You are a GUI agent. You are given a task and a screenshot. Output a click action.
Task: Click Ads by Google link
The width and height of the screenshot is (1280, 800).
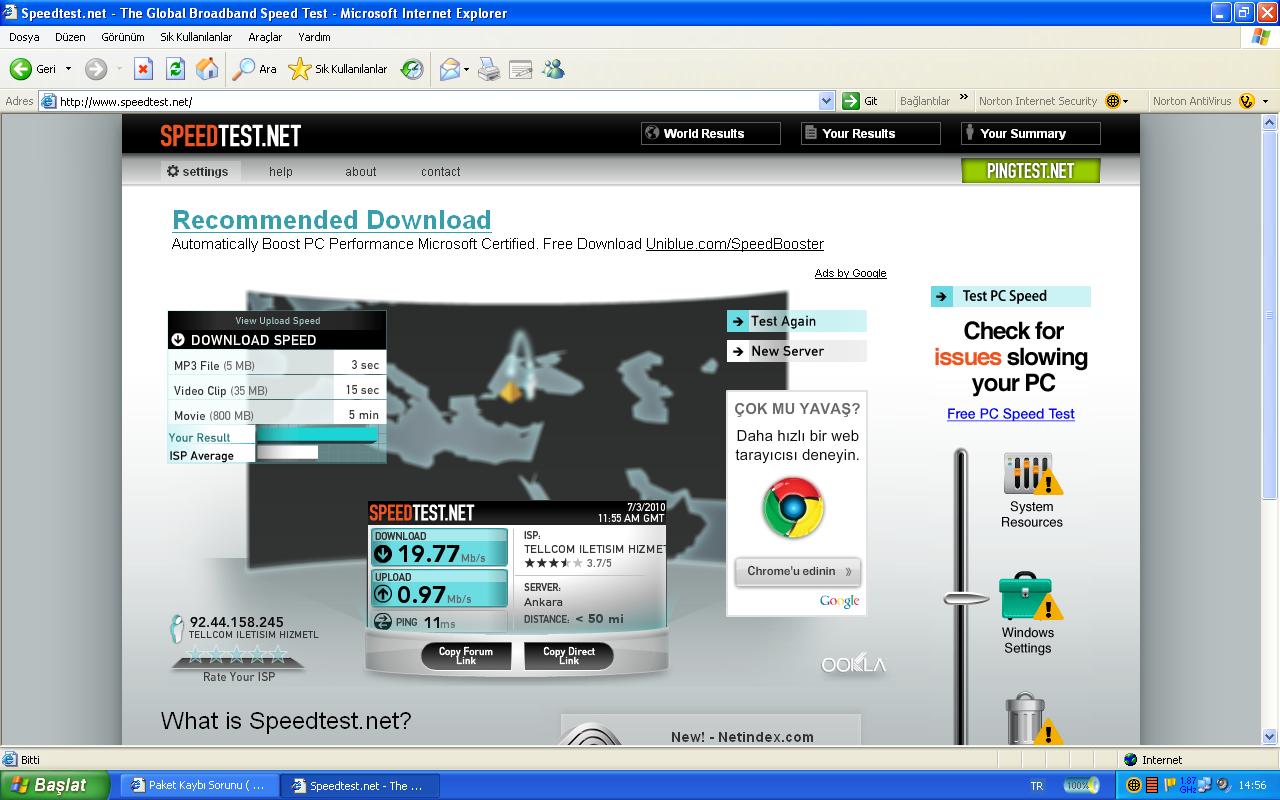(850, 273)
